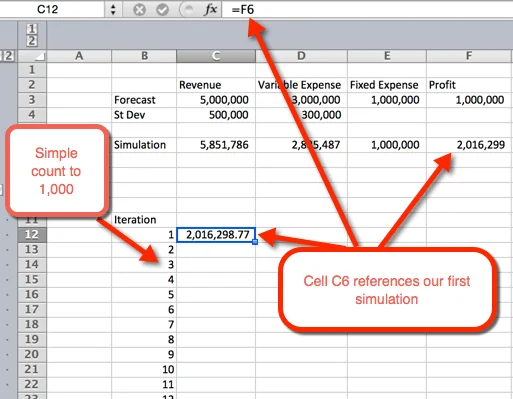Click the cancel entry X button
513x399 pixels.
[139, 10]
